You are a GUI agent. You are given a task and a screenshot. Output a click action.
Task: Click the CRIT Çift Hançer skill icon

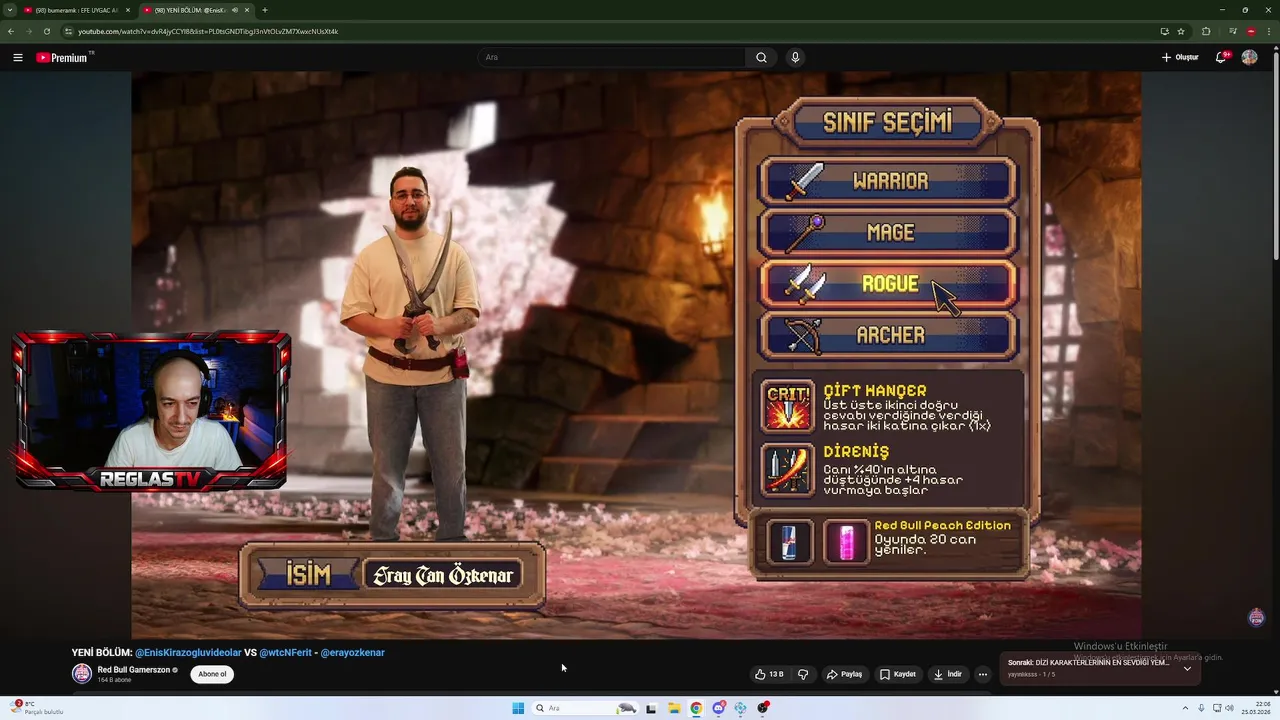pos(788,406)
